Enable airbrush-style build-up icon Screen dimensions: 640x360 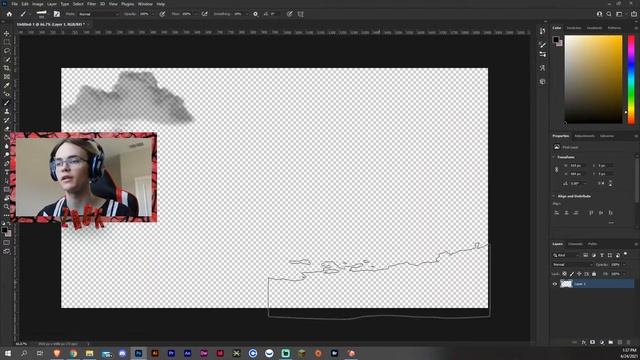[204, 14]
